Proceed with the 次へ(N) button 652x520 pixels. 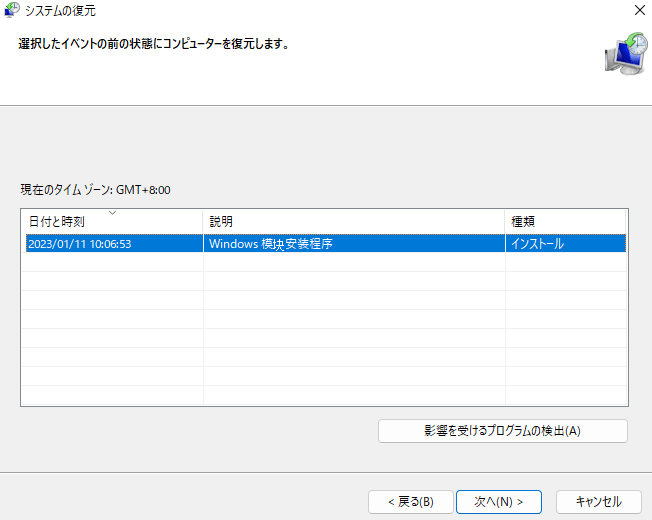click(498, 501)
